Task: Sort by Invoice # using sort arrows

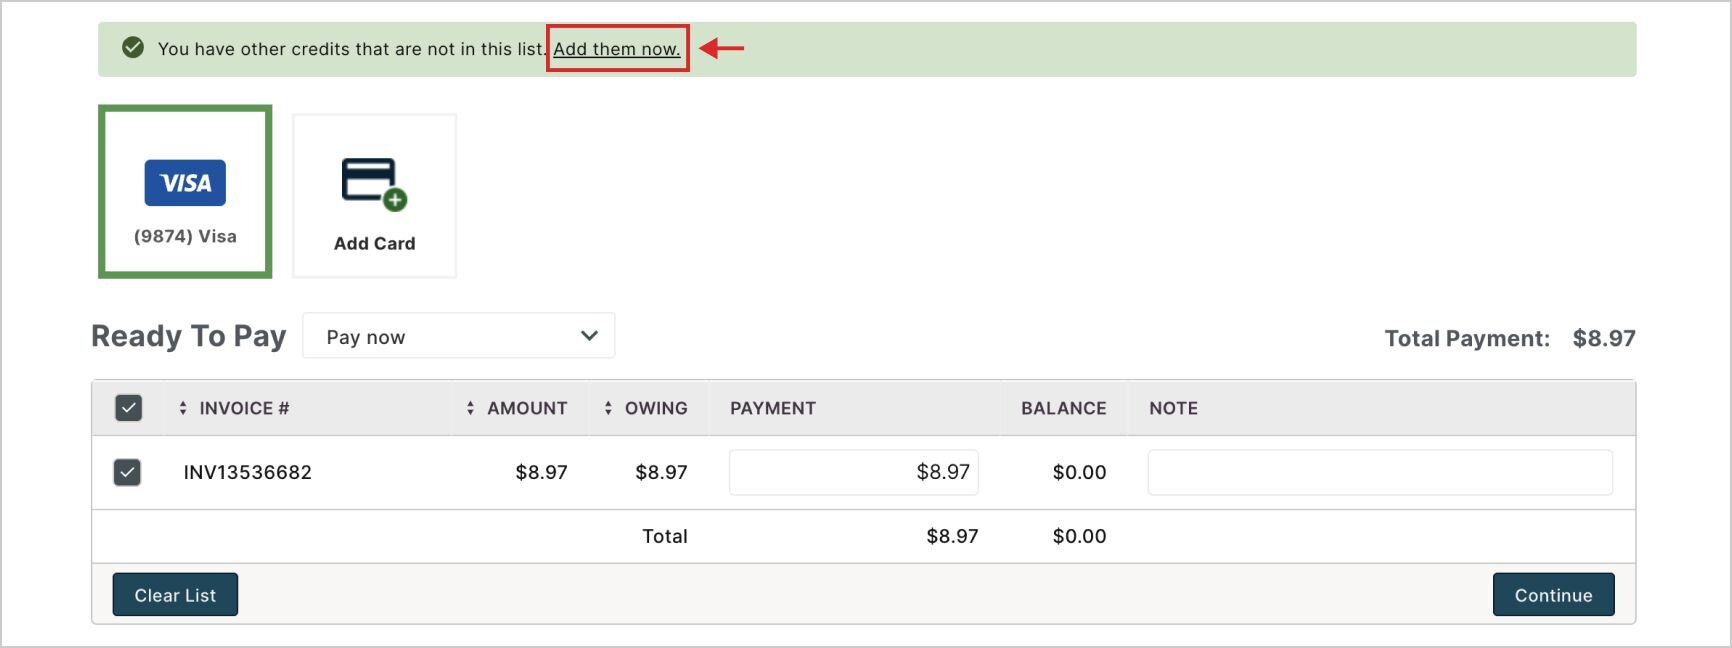Action: (183, 408)
